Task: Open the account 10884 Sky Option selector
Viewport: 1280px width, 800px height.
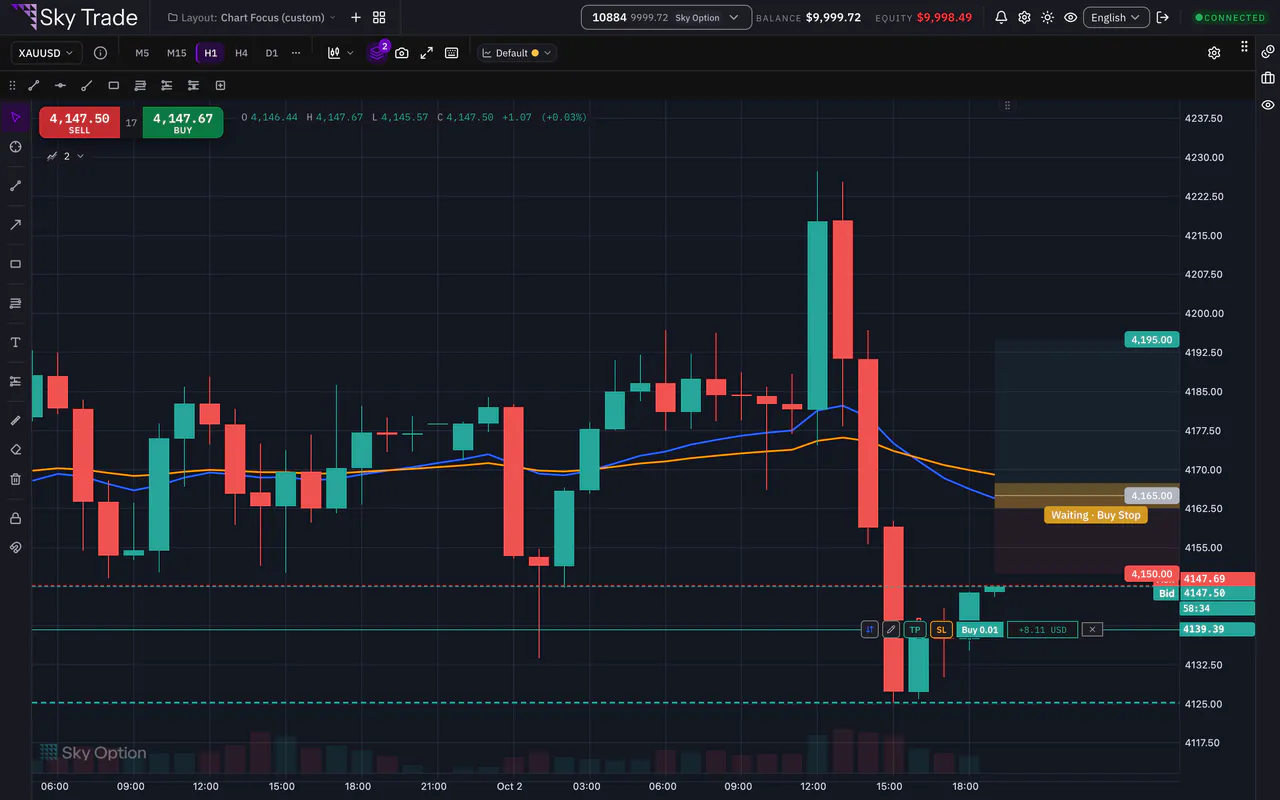Action: click(x=666, y=17)
